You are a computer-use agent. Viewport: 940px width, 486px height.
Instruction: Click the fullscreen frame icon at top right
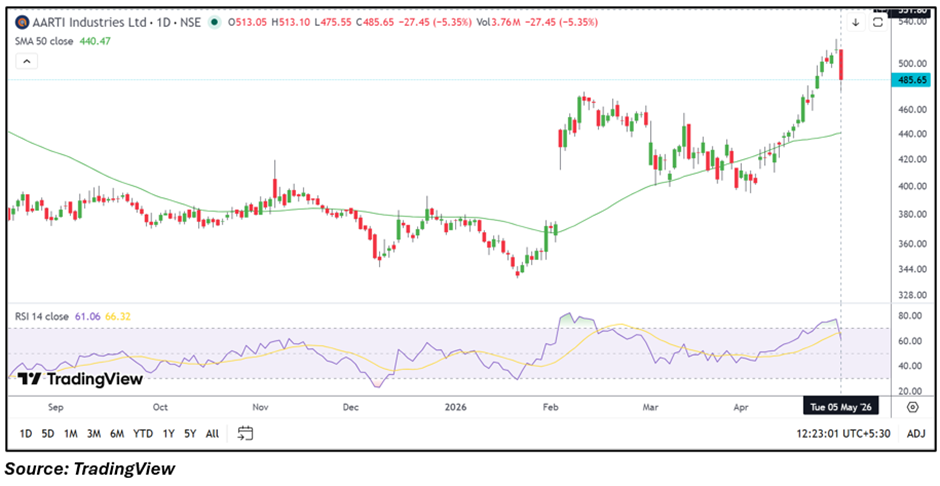click(878, 23)
